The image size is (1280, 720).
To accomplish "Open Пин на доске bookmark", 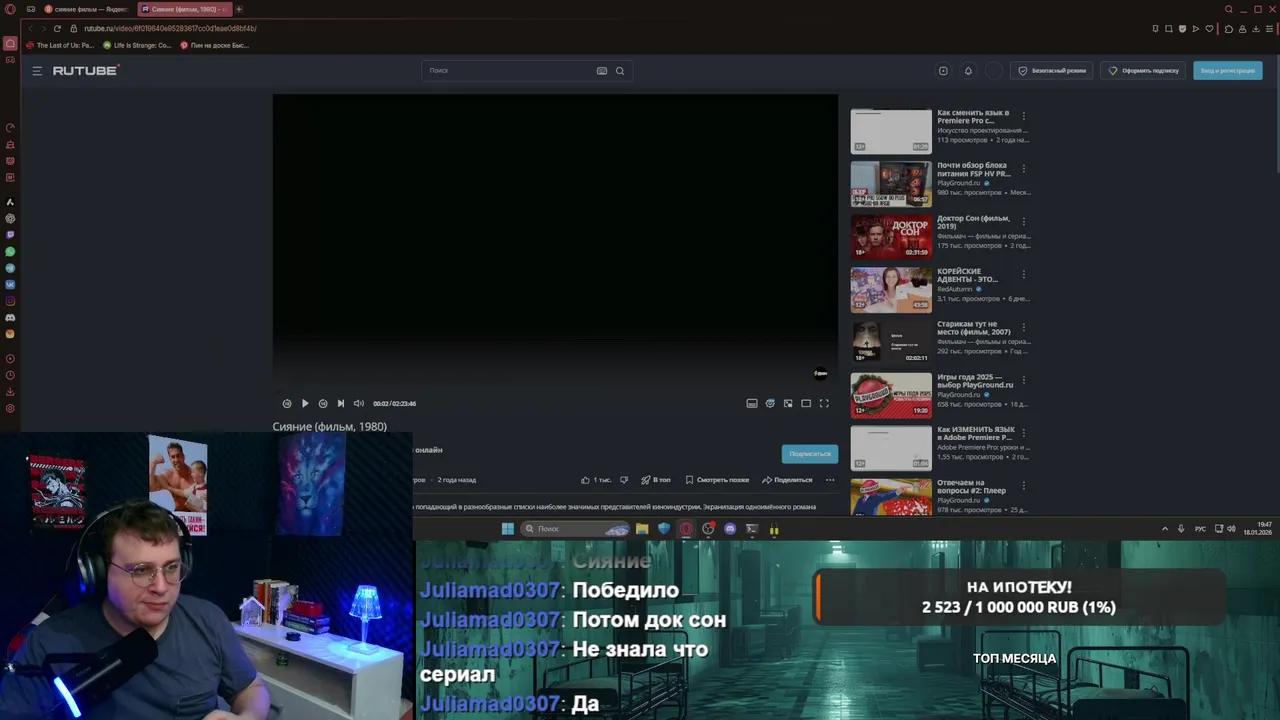I will click(x=214, y=45).
